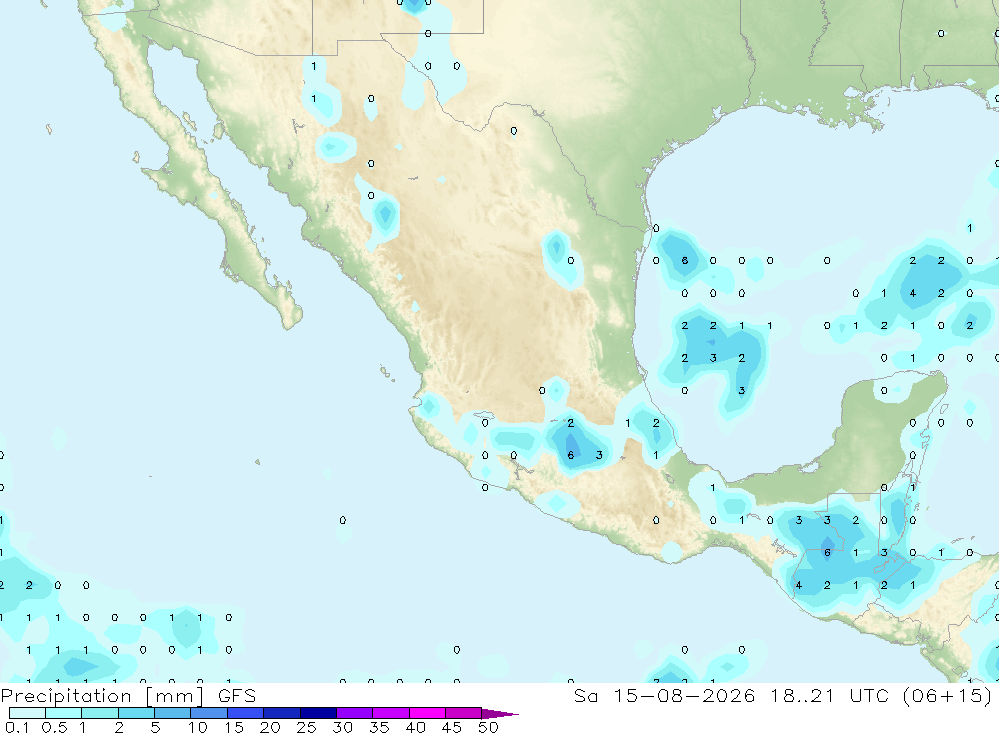The height and width of the screenshot is (733, 1000).
Task: Click the 'Precipitation [mm]' title text
Action: tap(103, 695)
